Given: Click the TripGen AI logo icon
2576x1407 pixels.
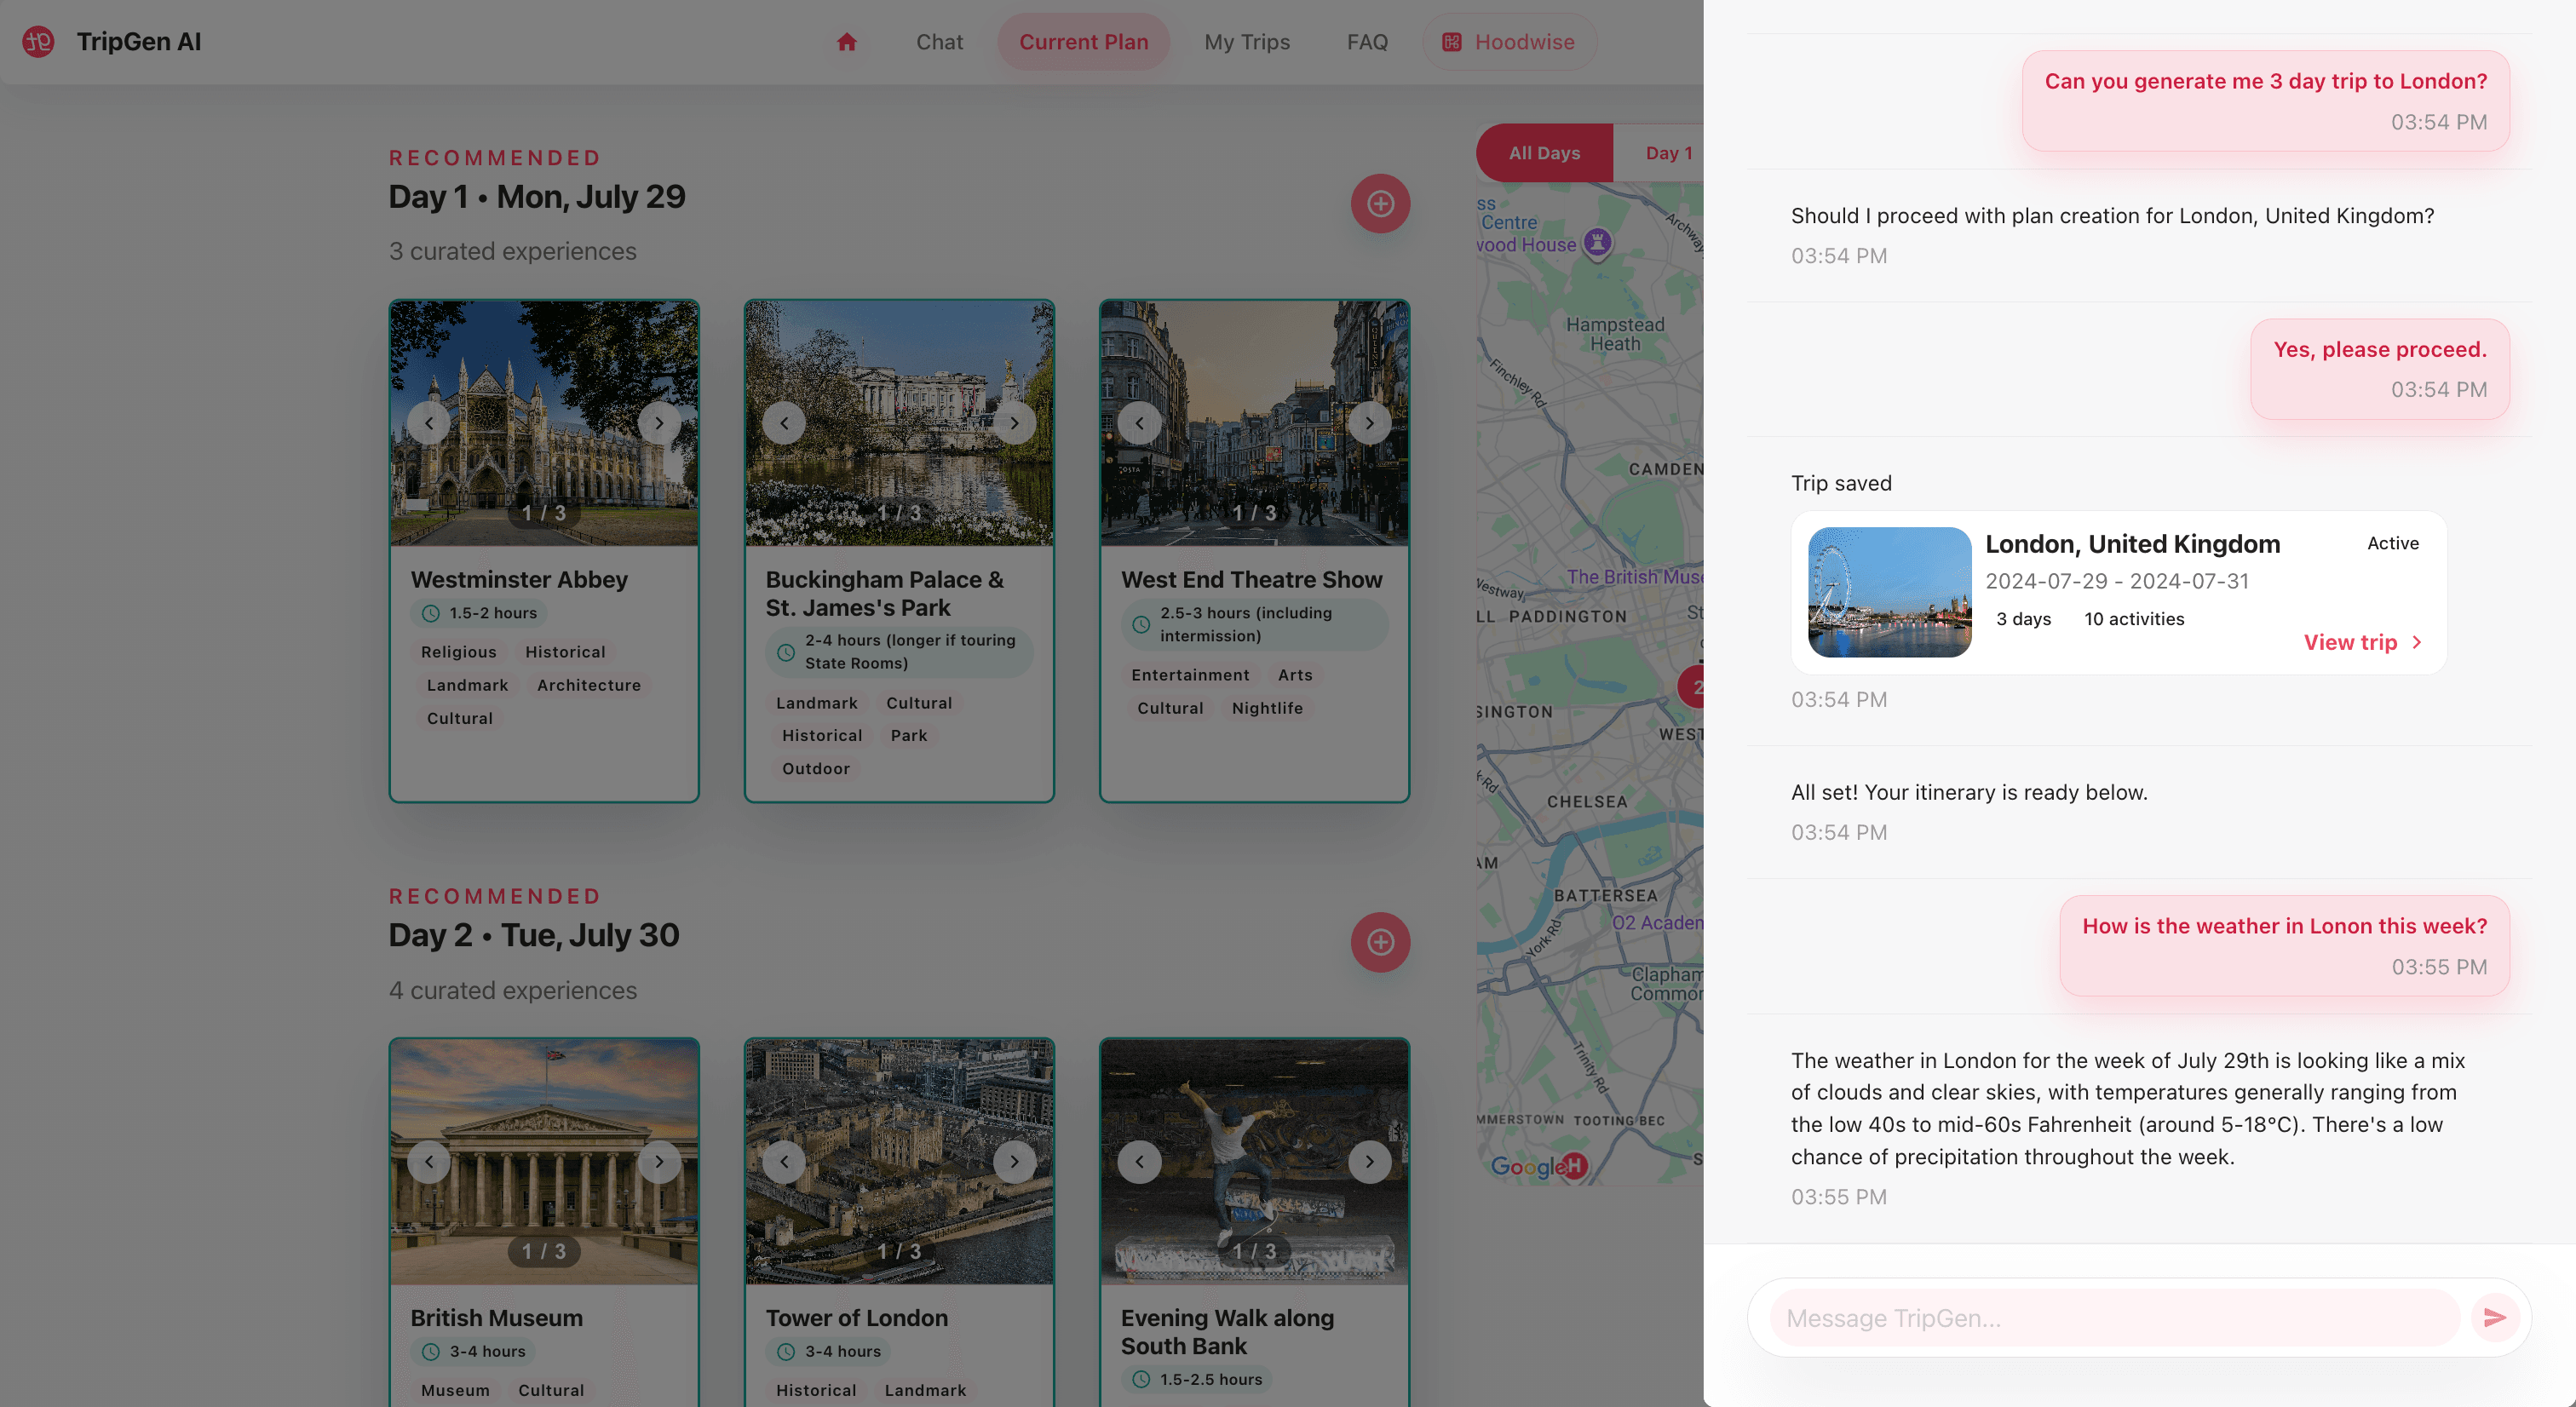Looking at the screenshot, I should coord(37,42).
